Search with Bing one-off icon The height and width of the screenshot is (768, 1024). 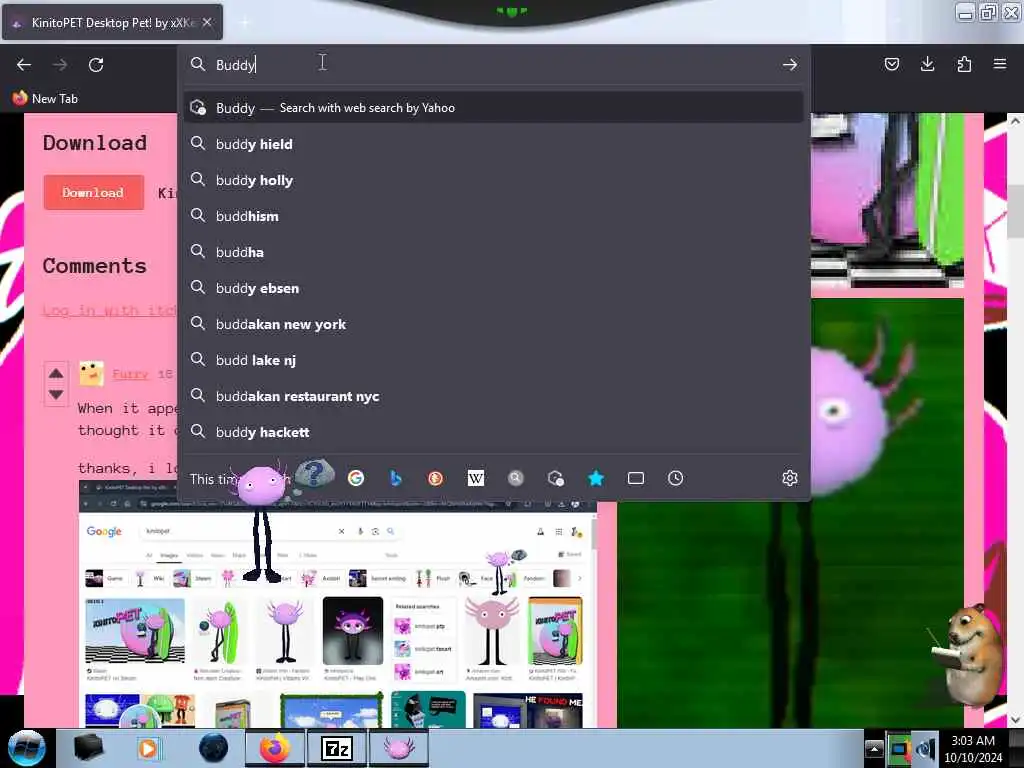396,478
